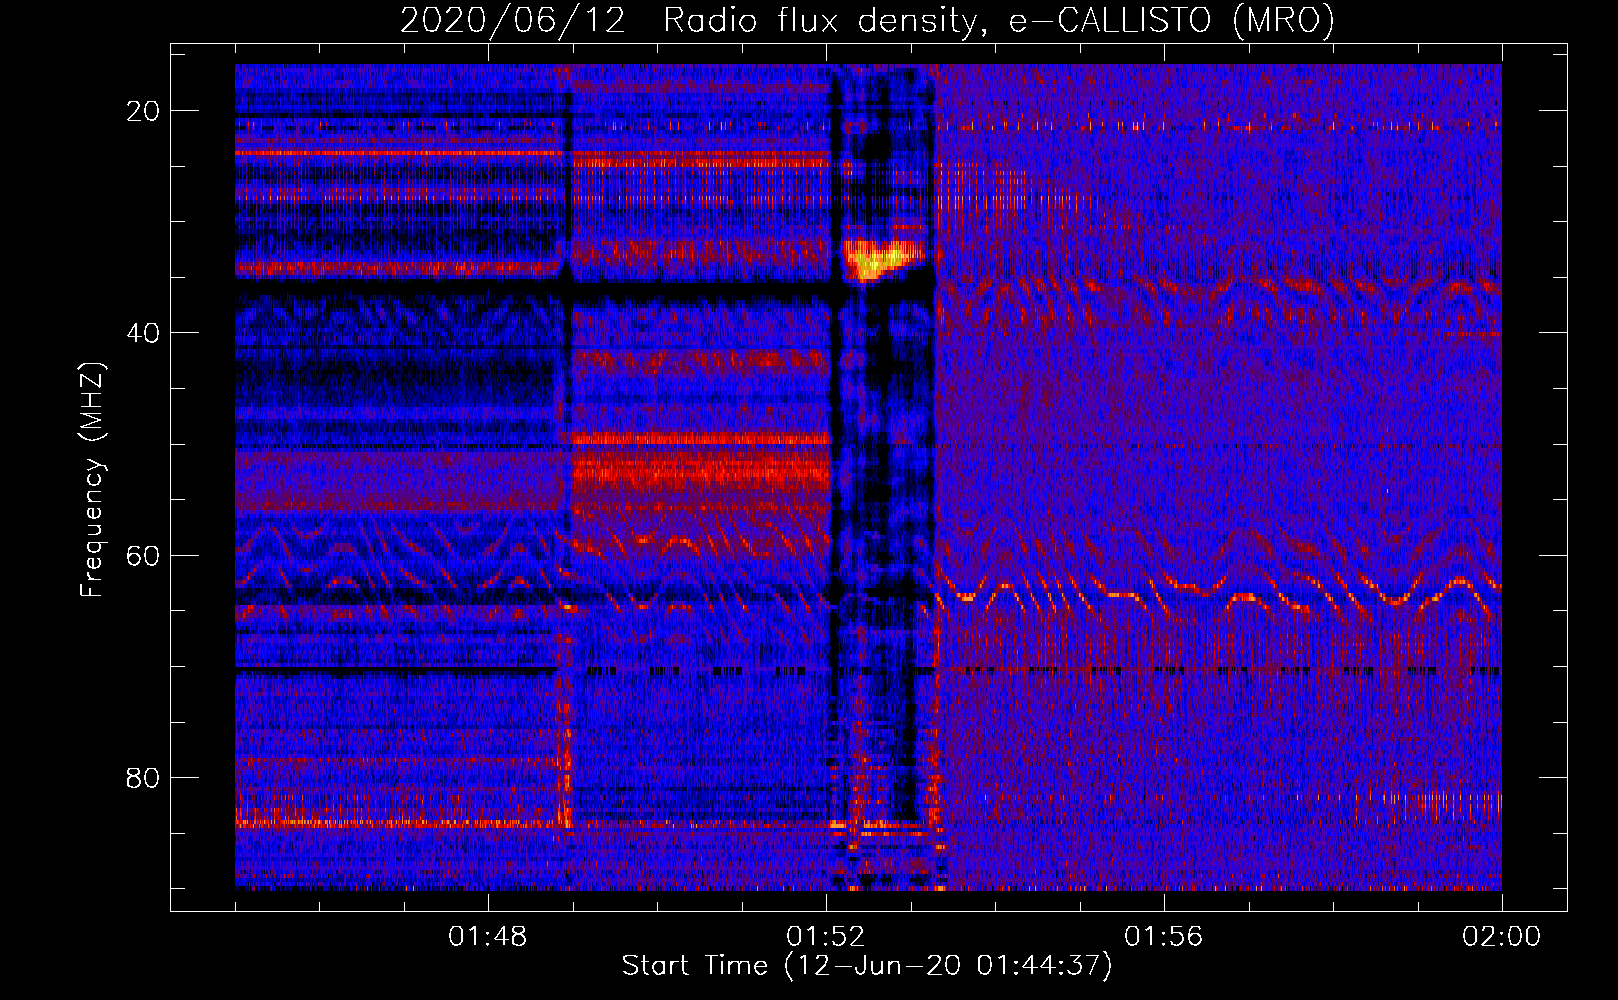The image size is (1618, 1000).
Task: Click the time tick label '02:00'
Action: (1502, 937)
